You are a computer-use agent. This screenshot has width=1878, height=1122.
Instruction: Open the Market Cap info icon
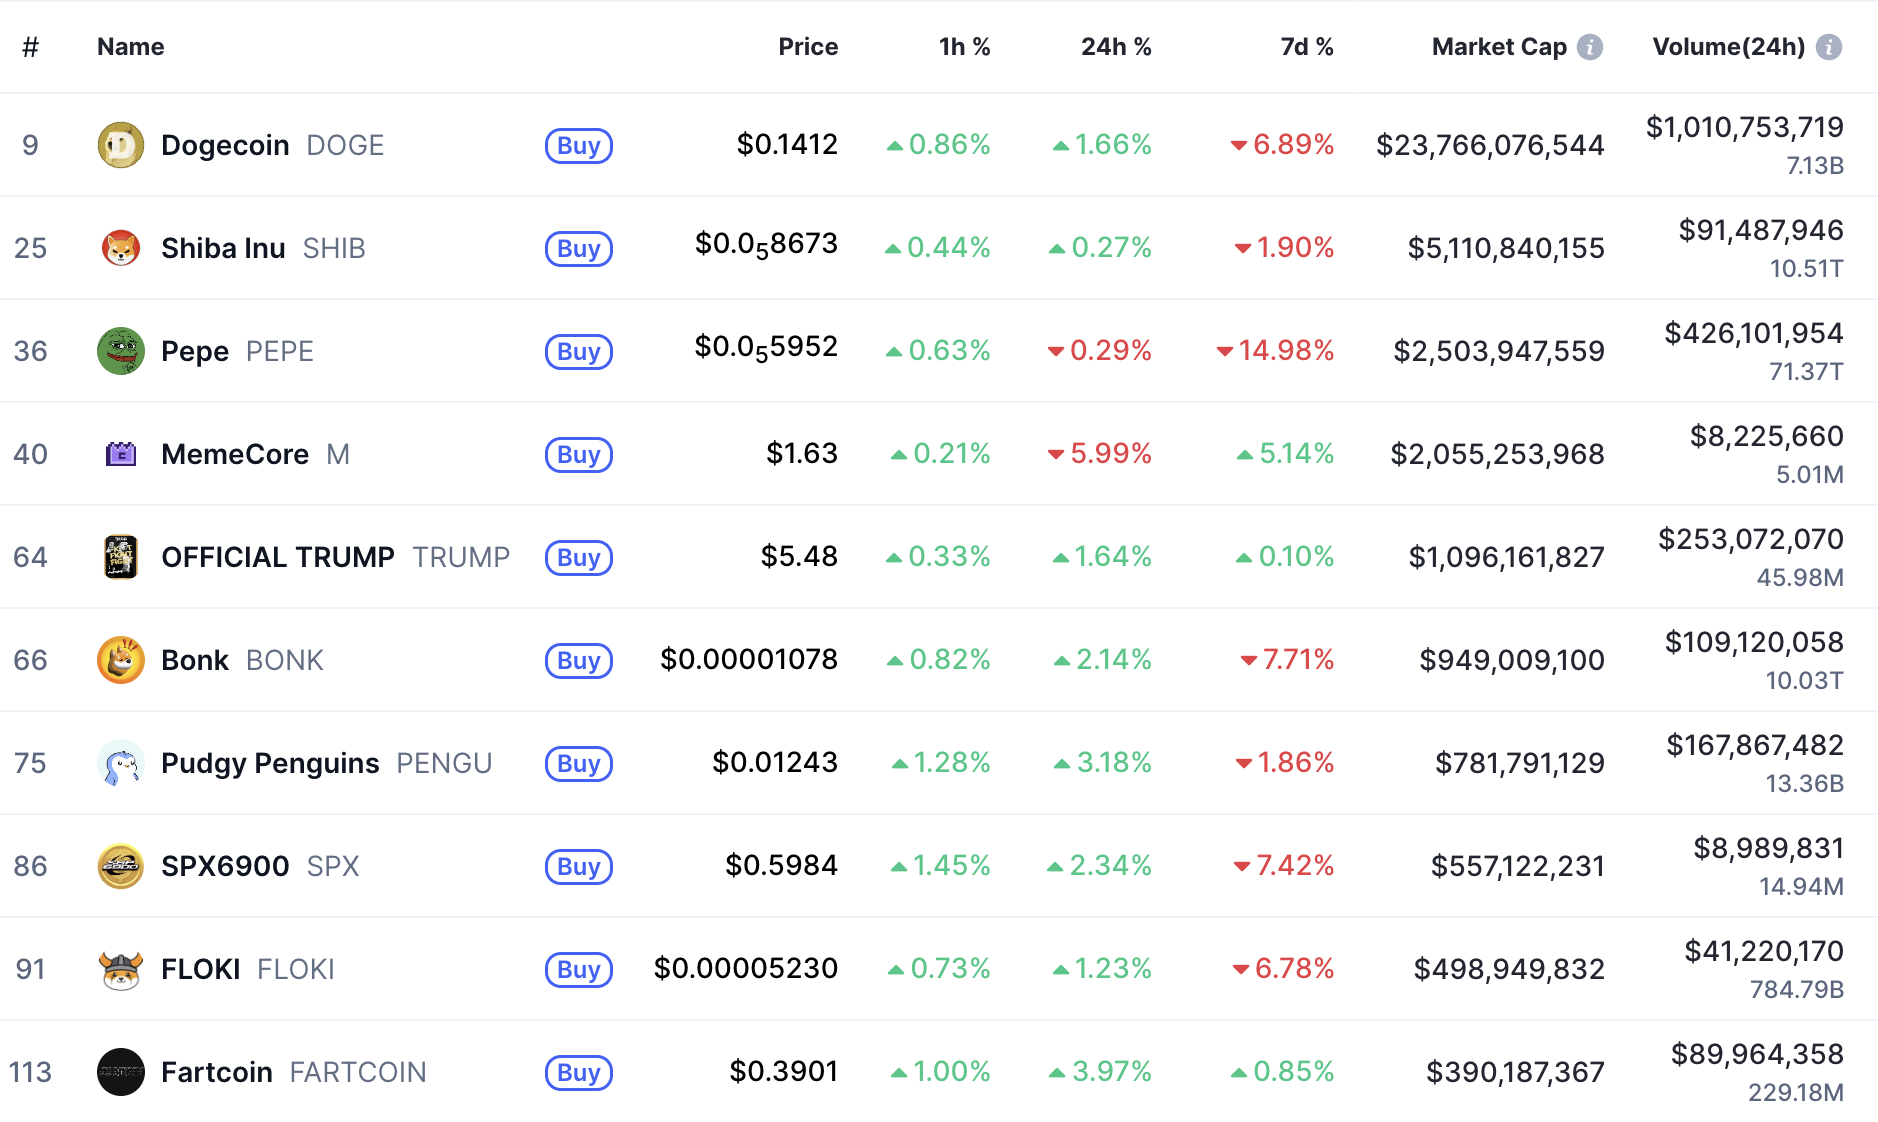point(1590,47)
